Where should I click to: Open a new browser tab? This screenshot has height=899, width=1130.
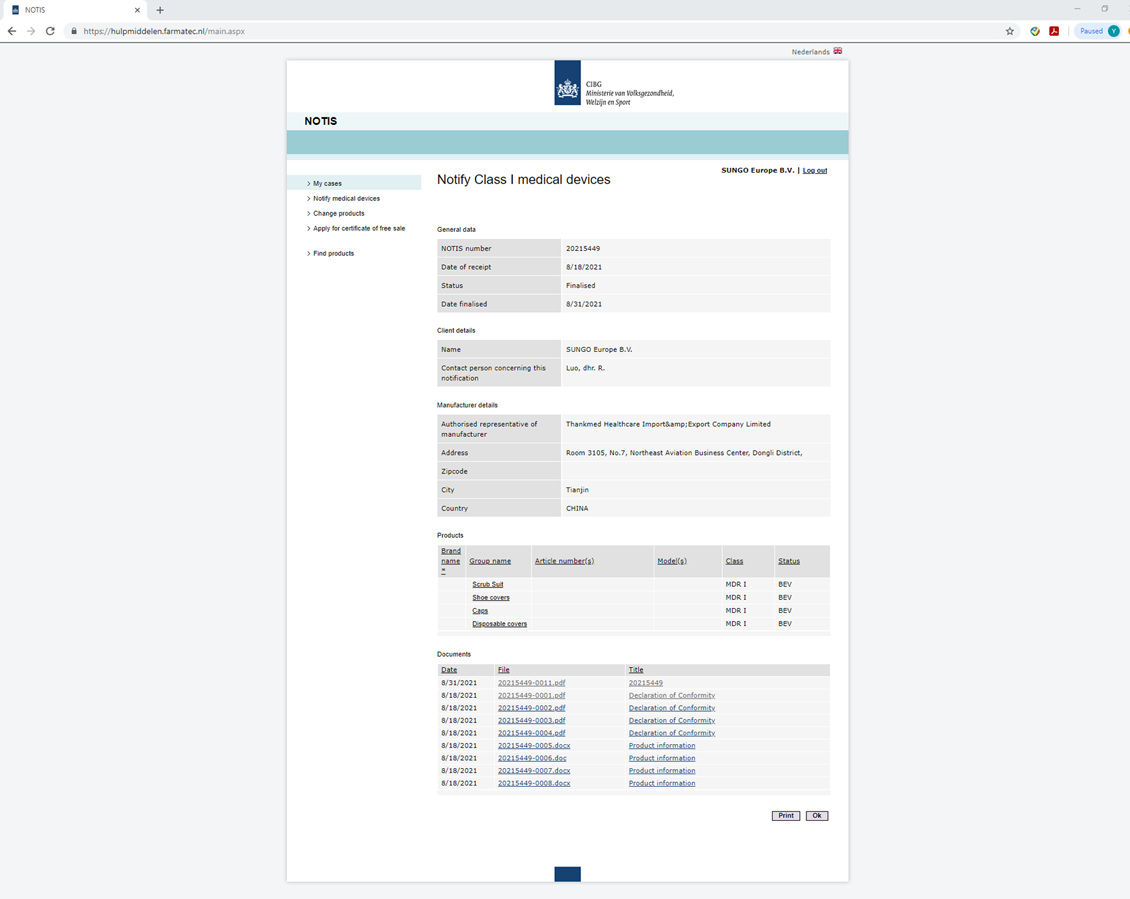tap(160, 10)
